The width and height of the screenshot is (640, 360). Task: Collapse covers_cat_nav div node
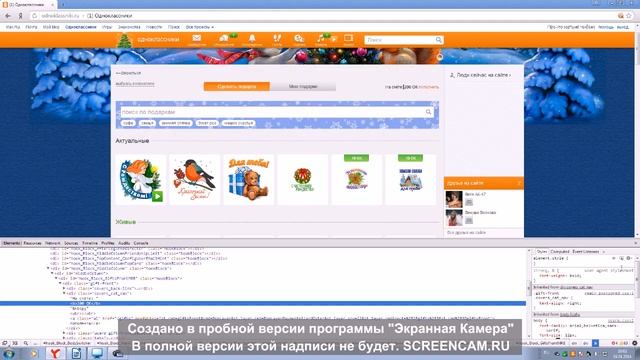64,293
